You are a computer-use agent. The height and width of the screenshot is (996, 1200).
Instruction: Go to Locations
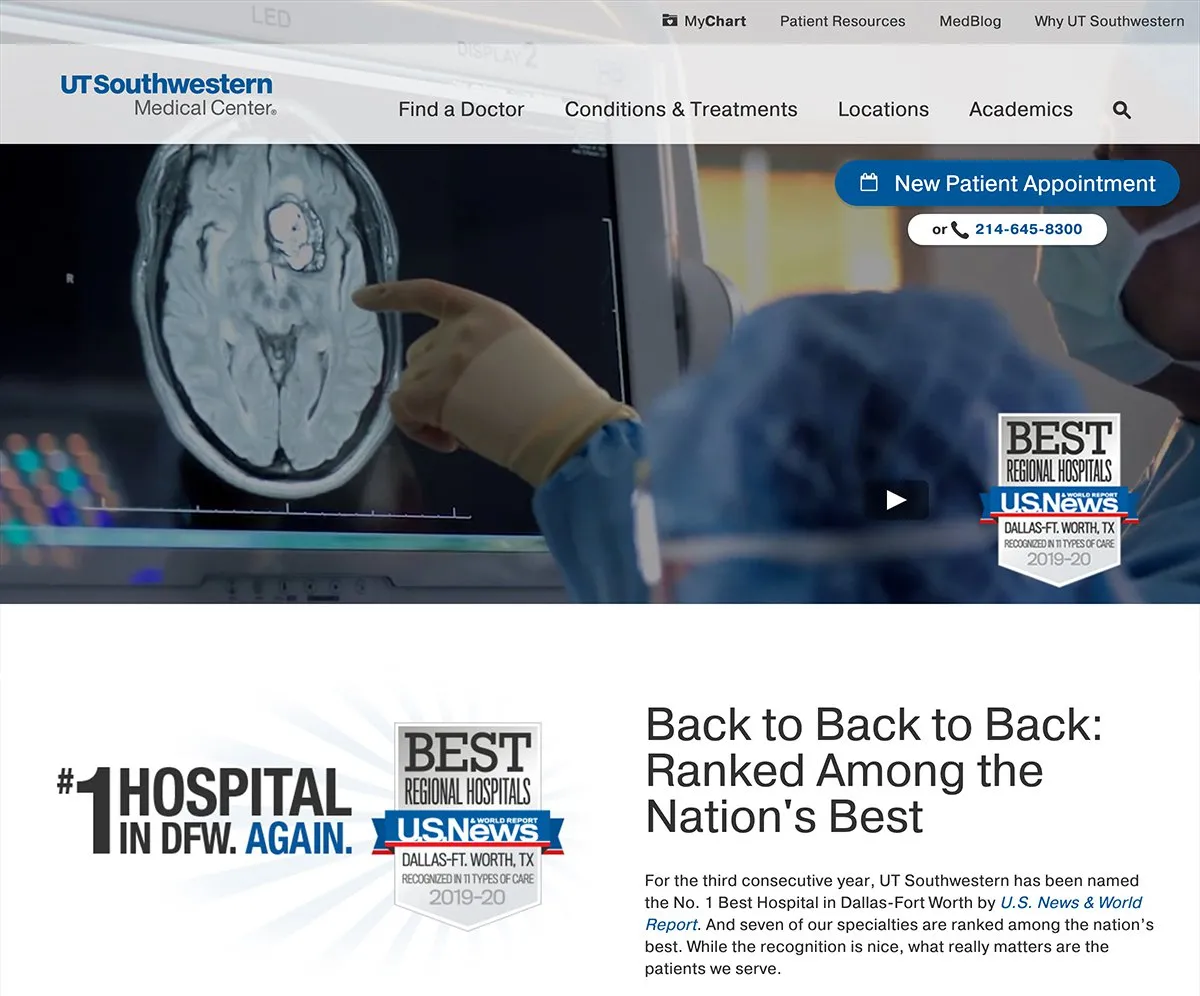click(883, 110)
